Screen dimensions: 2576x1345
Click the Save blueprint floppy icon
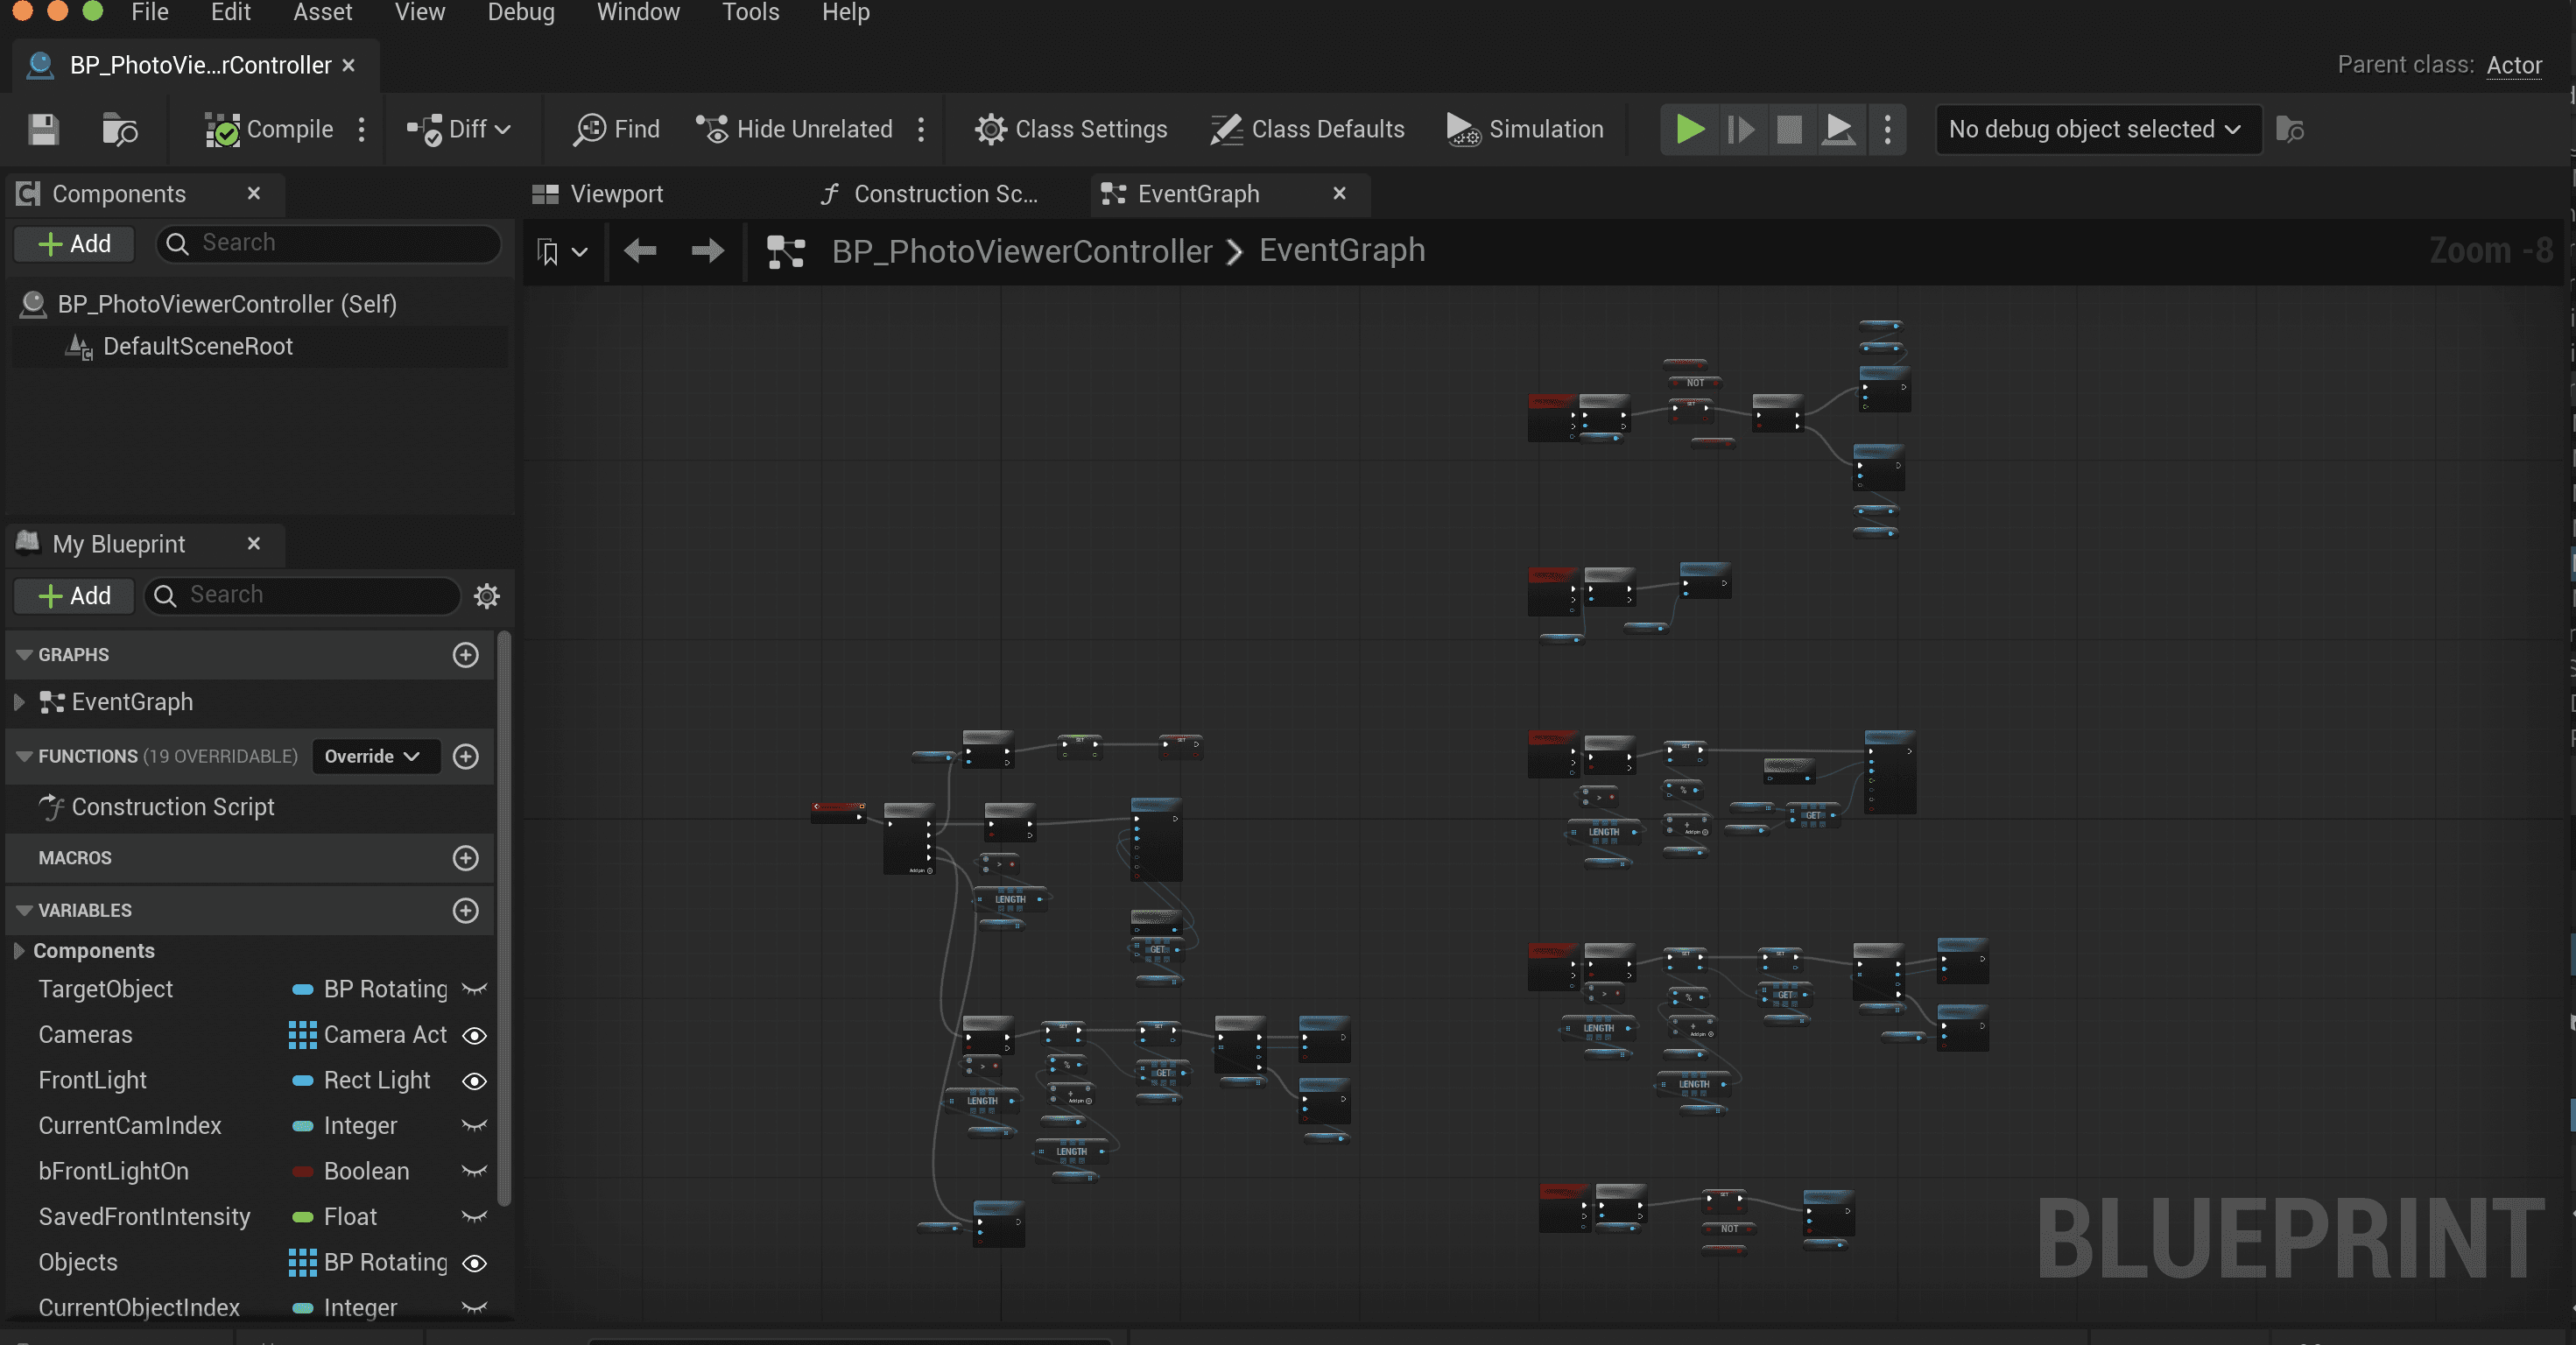[x=43, y=130]
